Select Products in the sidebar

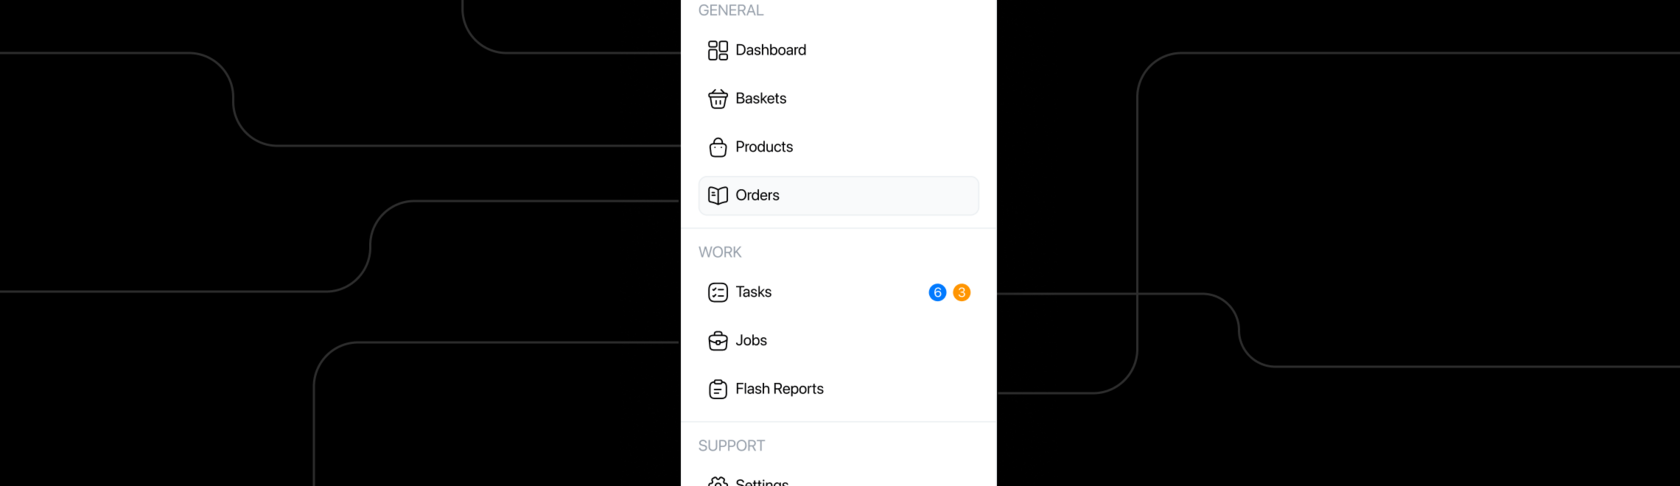838,147
